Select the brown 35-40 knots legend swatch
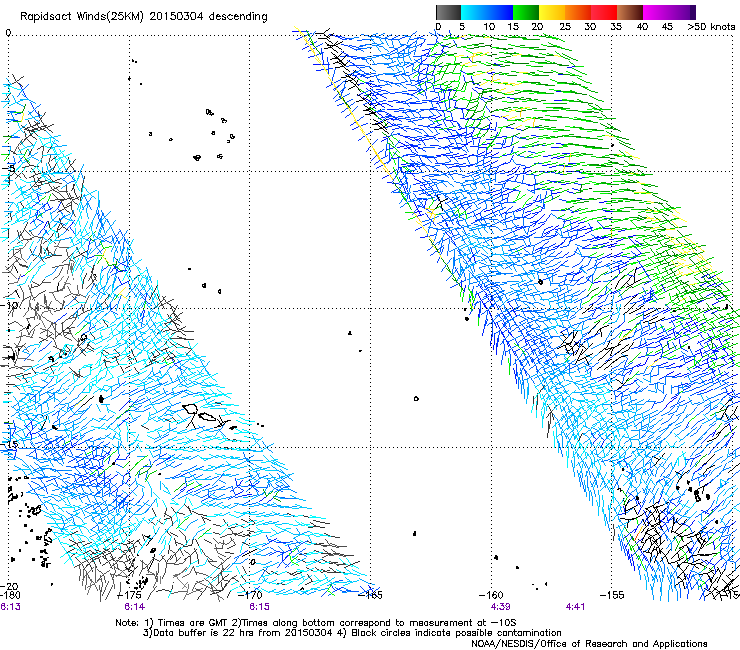The height and width of the screenshot is (650, 740). tap(630, 12)
